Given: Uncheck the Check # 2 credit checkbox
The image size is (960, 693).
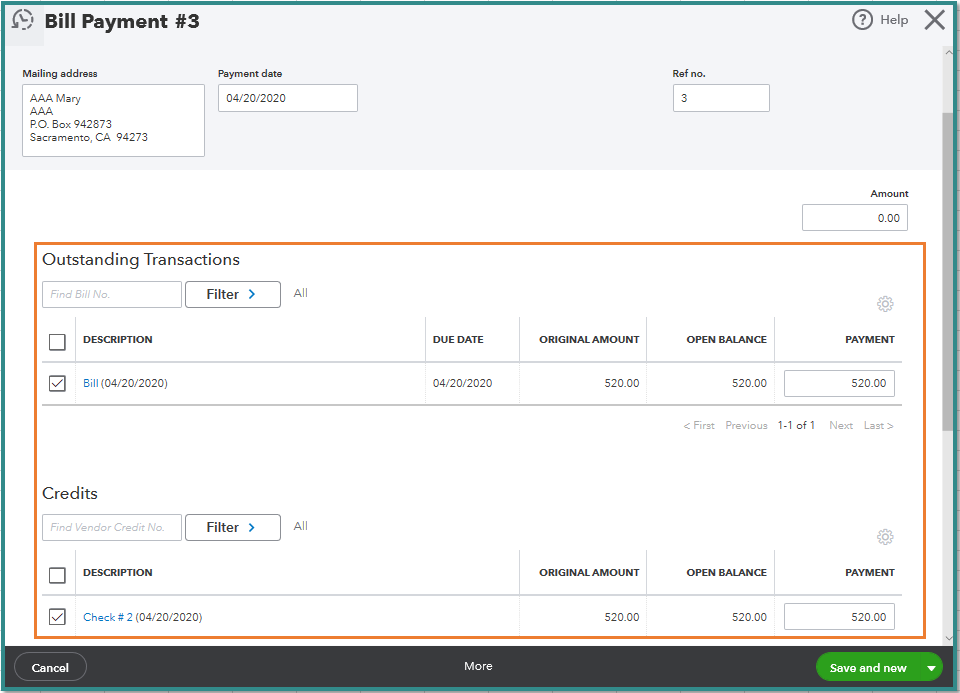Looking at the screenshot, I should pyautogui.click(x=57, y=616).
